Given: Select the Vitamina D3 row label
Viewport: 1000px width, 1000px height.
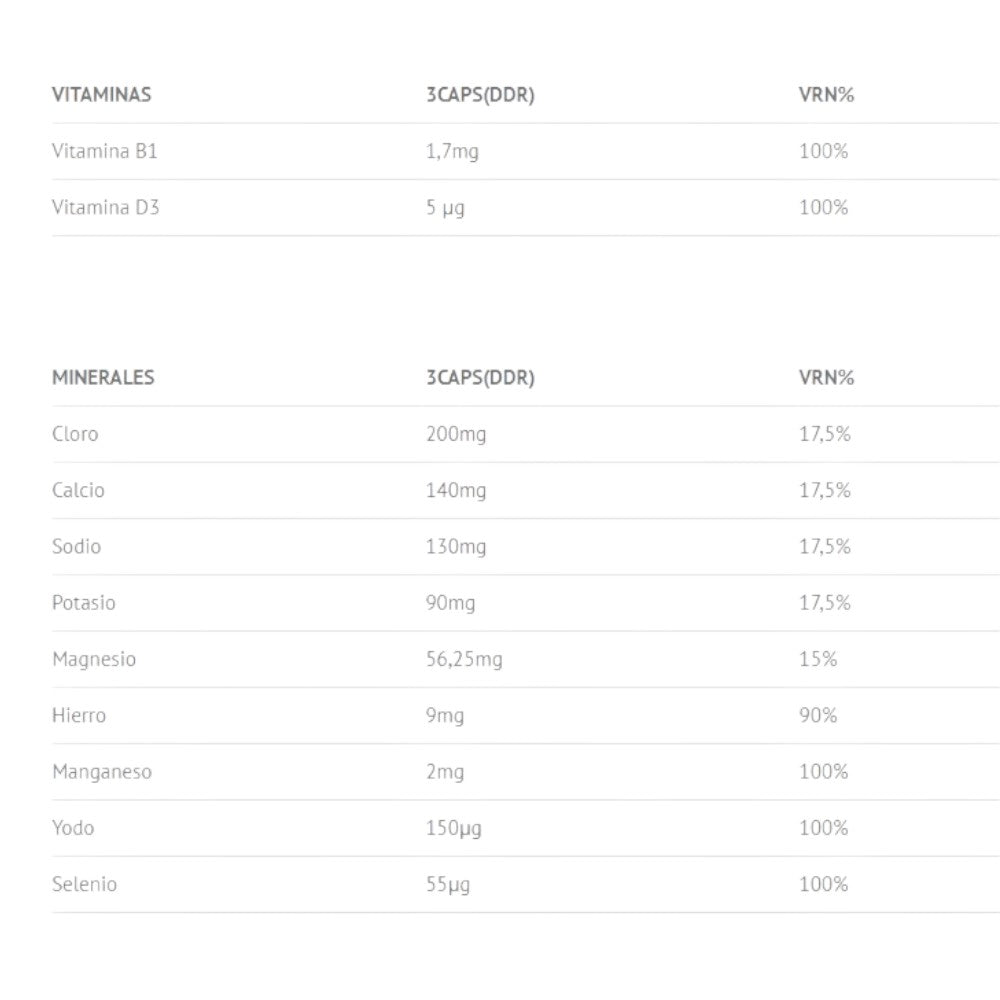Looking at the screenshot, I should pos(105,208).
